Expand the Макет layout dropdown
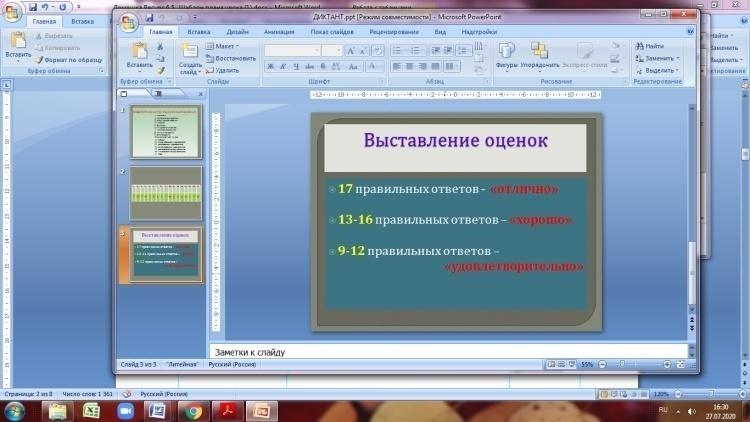The image size is (750, 422). pyautogui.click(x=222, y=46)
